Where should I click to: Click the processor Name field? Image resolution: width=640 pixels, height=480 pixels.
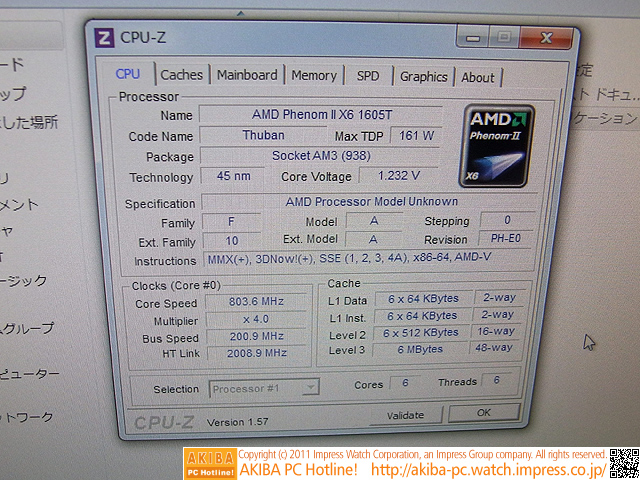pyautogui.click(x=320, y=115)
